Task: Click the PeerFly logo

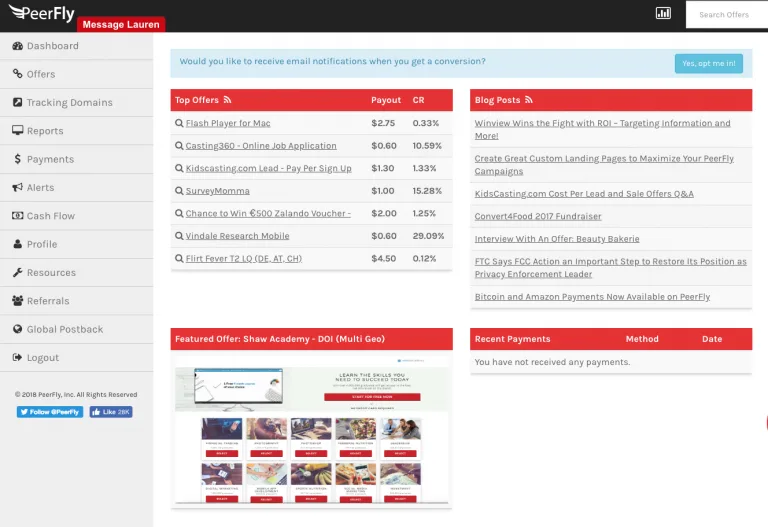Action: click(42, 13)
